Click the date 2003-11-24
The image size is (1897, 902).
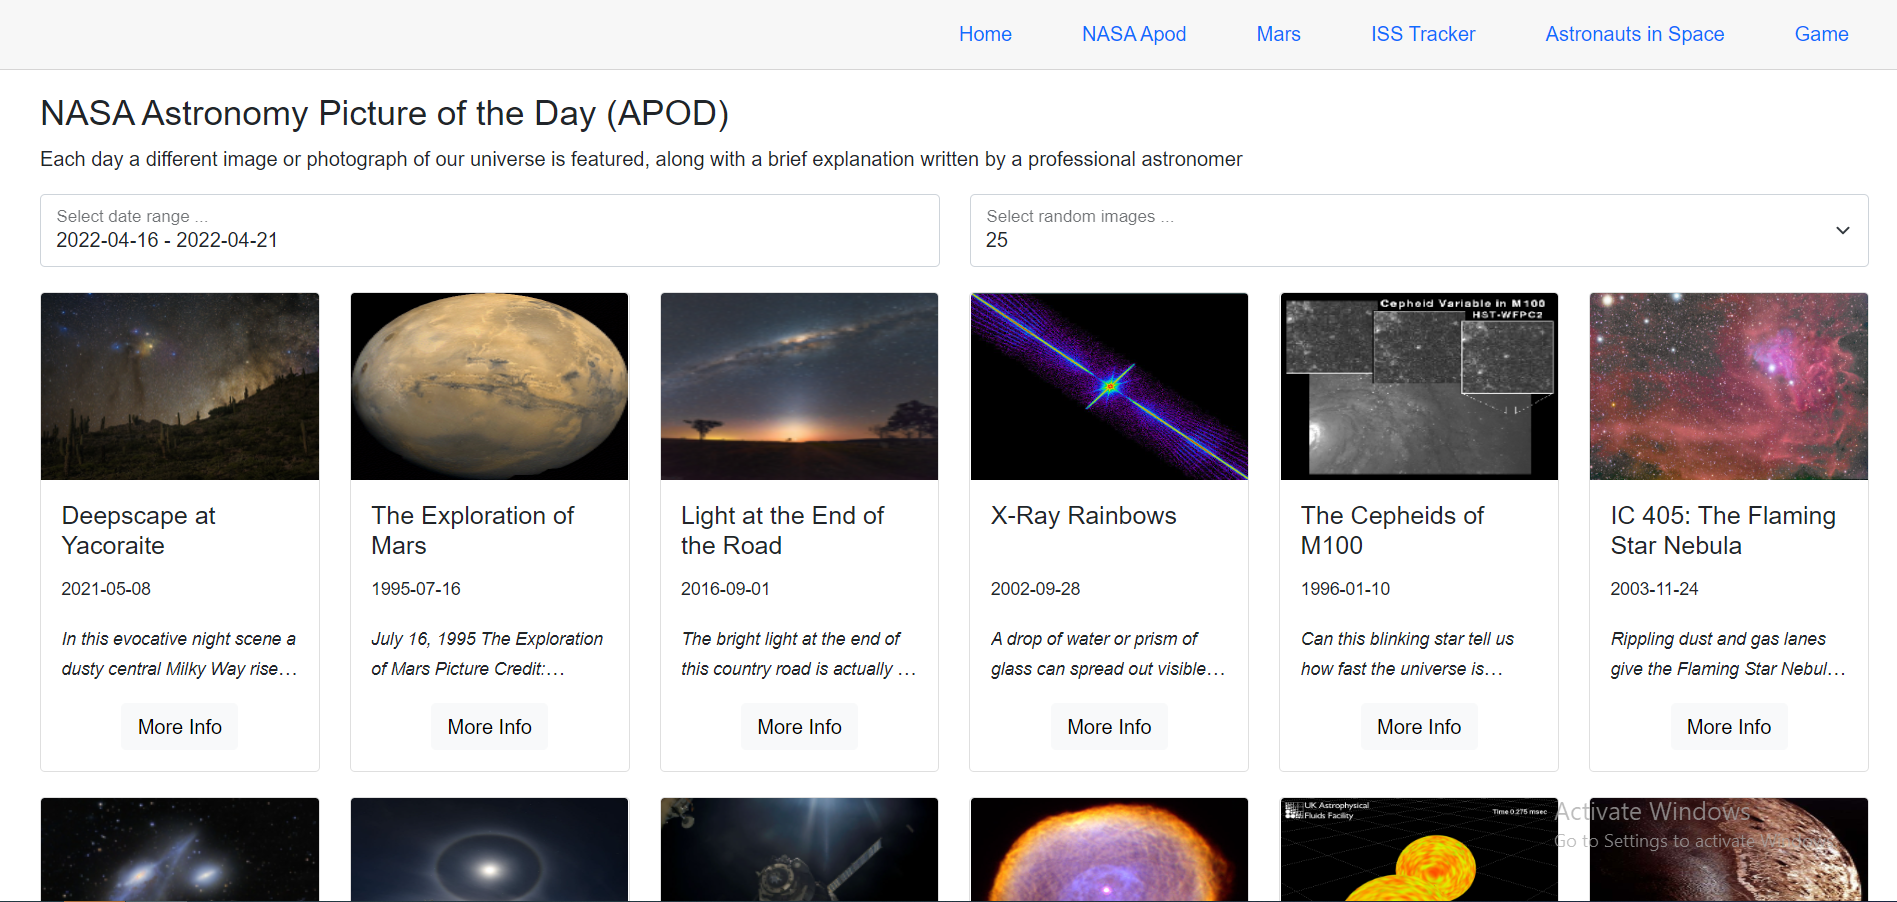tap(1655, 589)
